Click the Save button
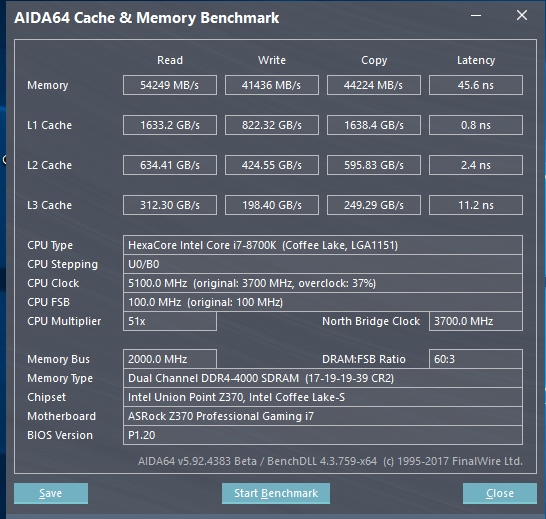Screen dimensions: 546x519 pyautogui.click(x=51, y=493)
